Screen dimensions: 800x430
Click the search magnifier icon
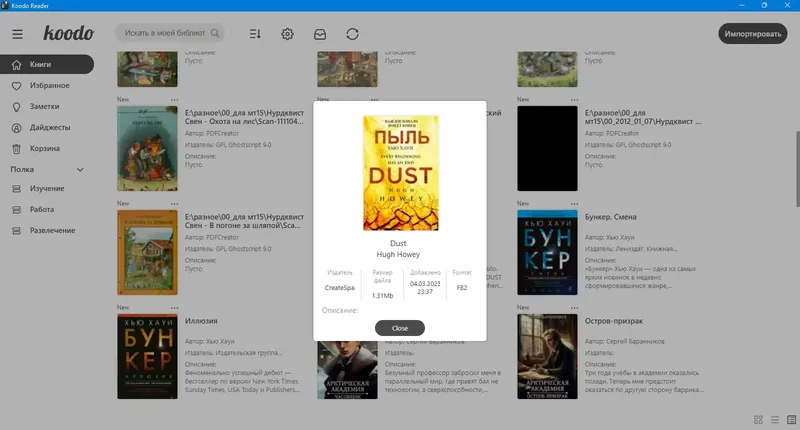click(215, 33)
